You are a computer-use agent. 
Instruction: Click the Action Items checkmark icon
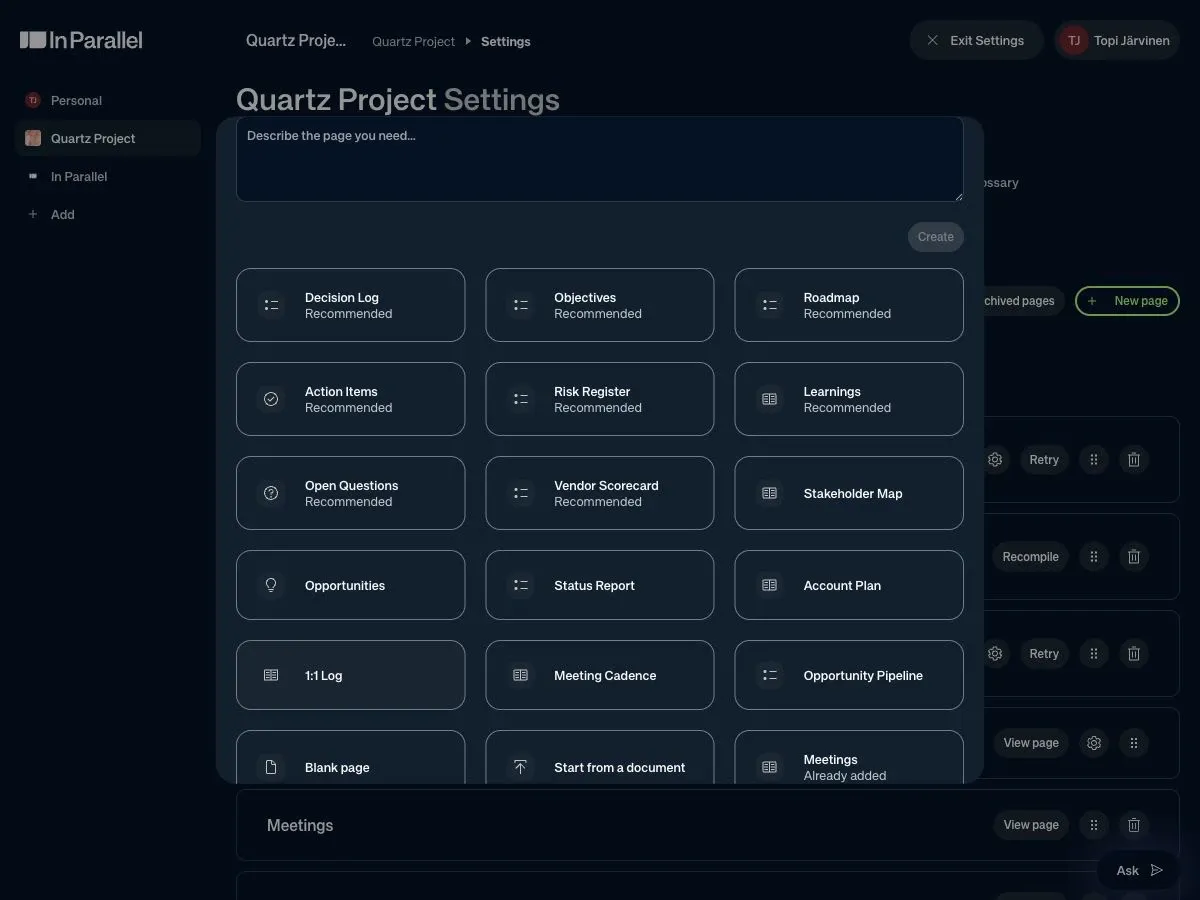point(271,399)
